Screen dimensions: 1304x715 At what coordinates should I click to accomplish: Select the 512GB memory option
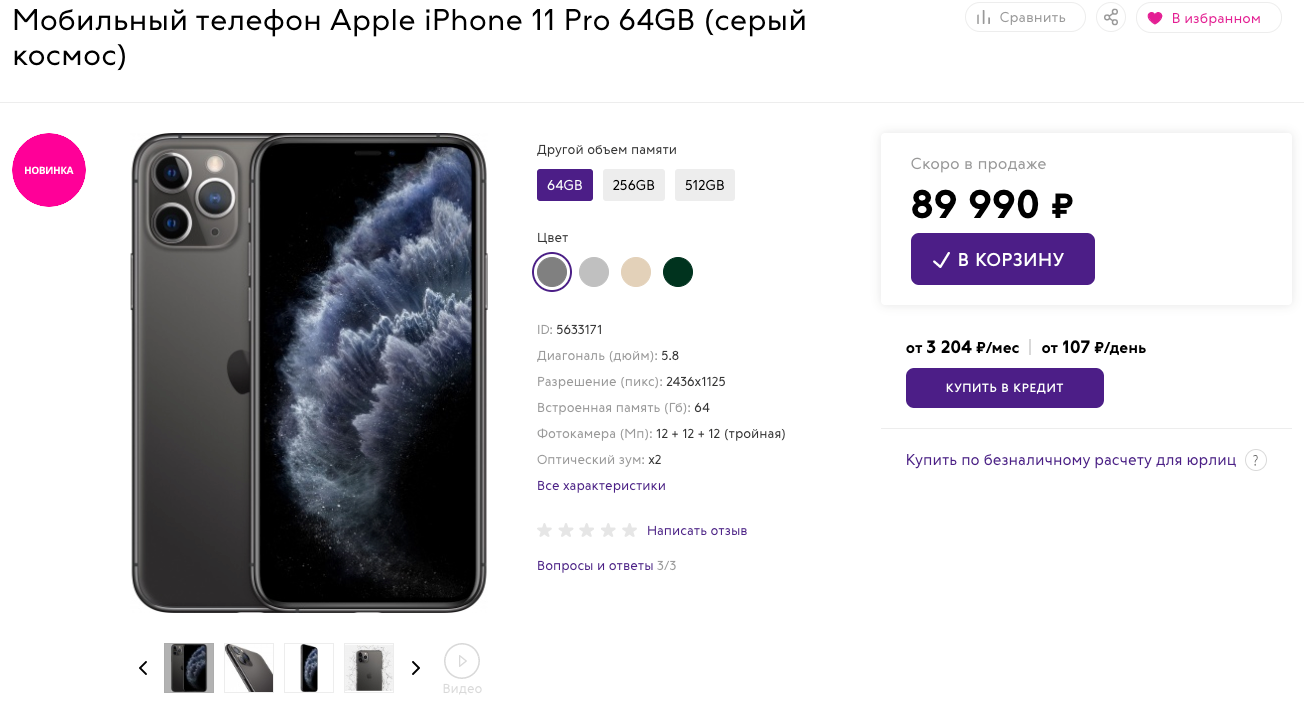coord(704,185)
